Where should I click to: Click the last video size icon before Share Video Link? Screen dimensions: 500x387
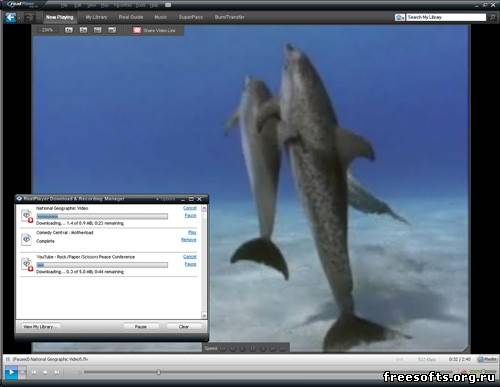pos(112,30)
